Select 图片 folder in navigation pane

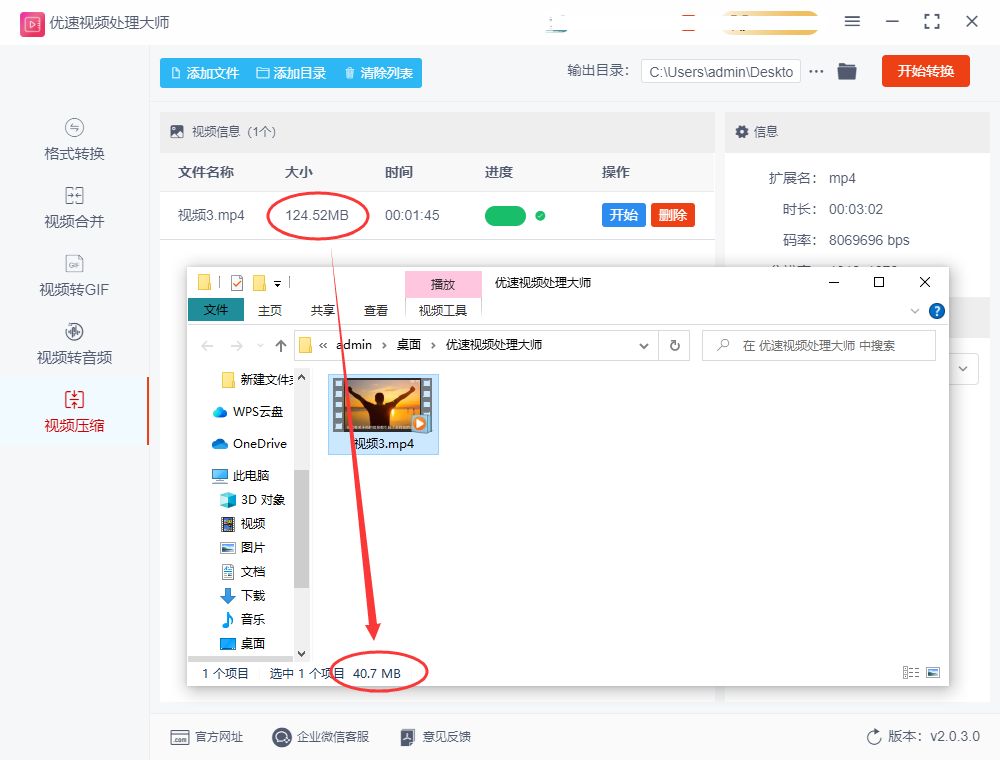point(243,548)
